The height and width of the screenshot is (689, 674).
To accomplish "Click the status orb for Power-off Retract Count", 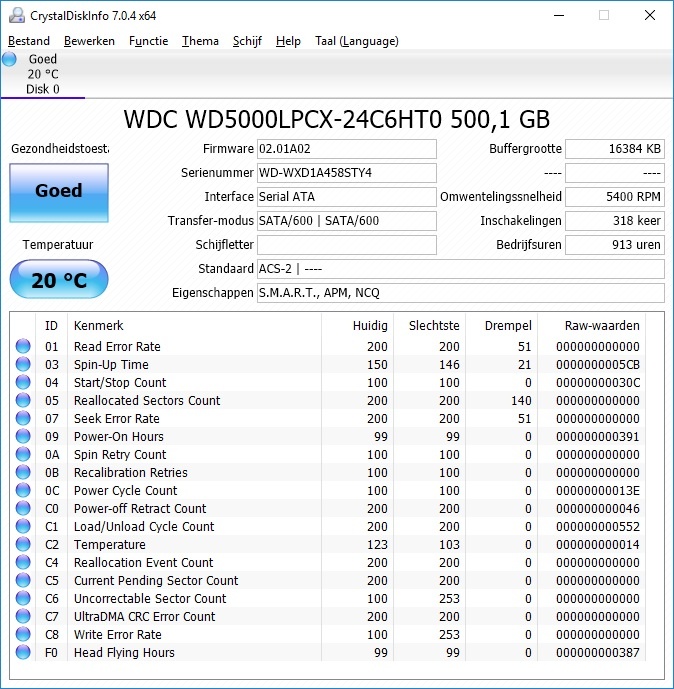I will point(23,508).
